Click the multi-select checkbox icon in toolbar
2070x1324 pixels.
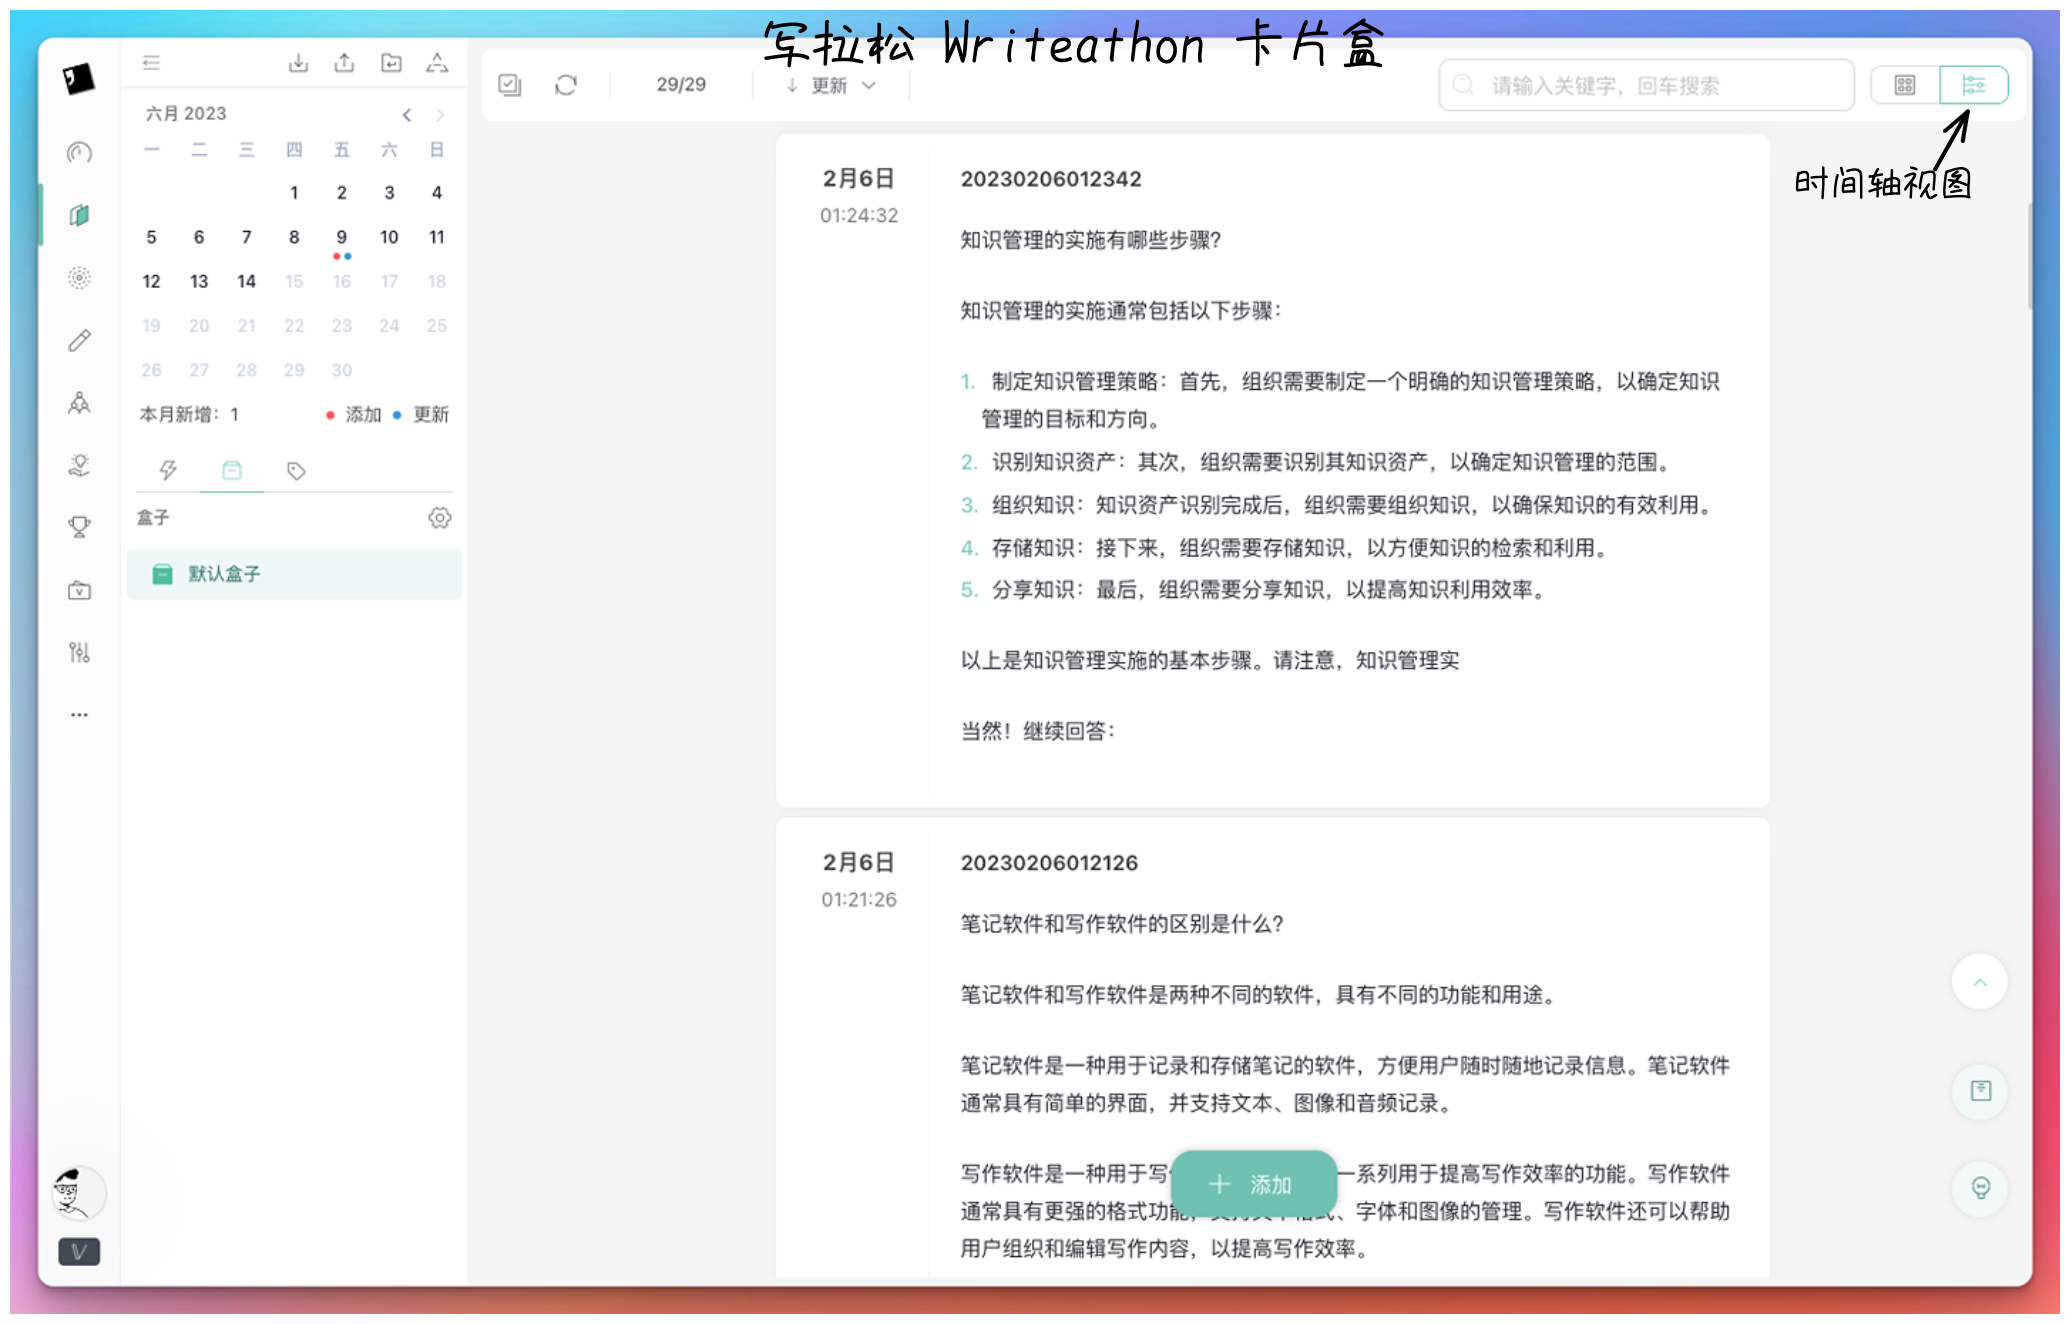click(510, 85)
